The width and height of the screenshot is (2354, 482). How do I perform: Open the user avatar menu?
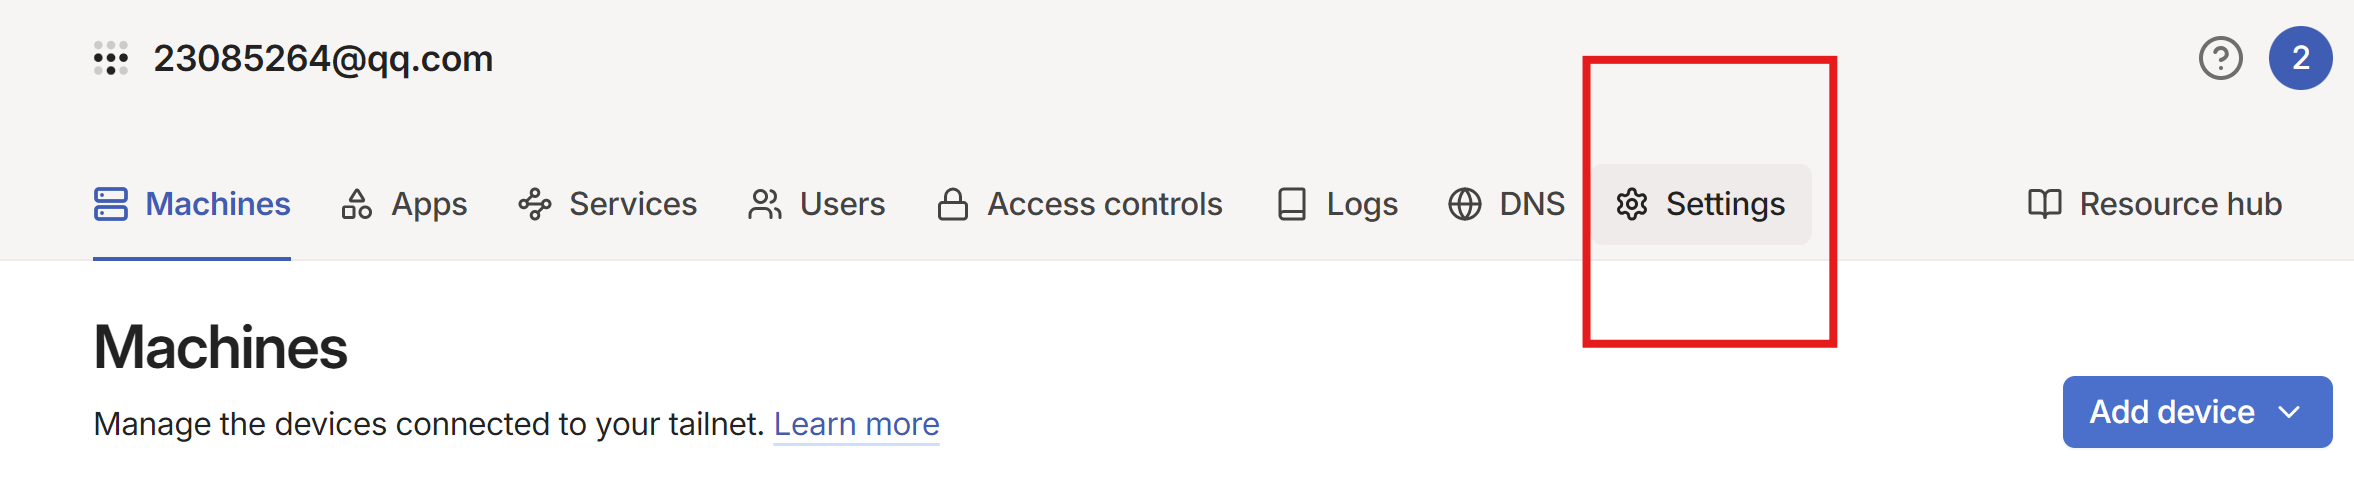(2300, 59)
